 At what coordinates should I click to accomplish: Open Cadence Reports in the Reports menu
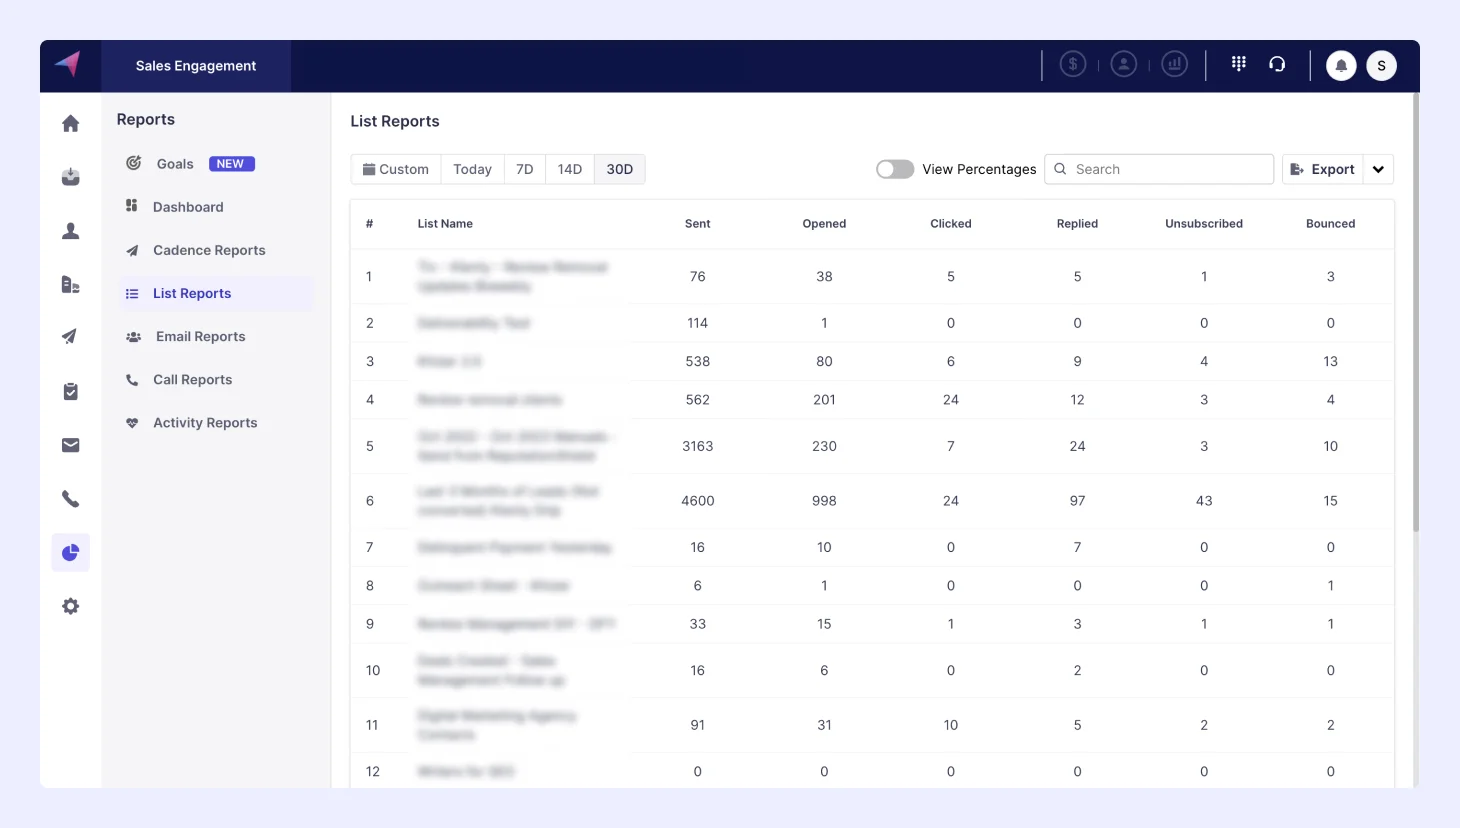(209, 250)
